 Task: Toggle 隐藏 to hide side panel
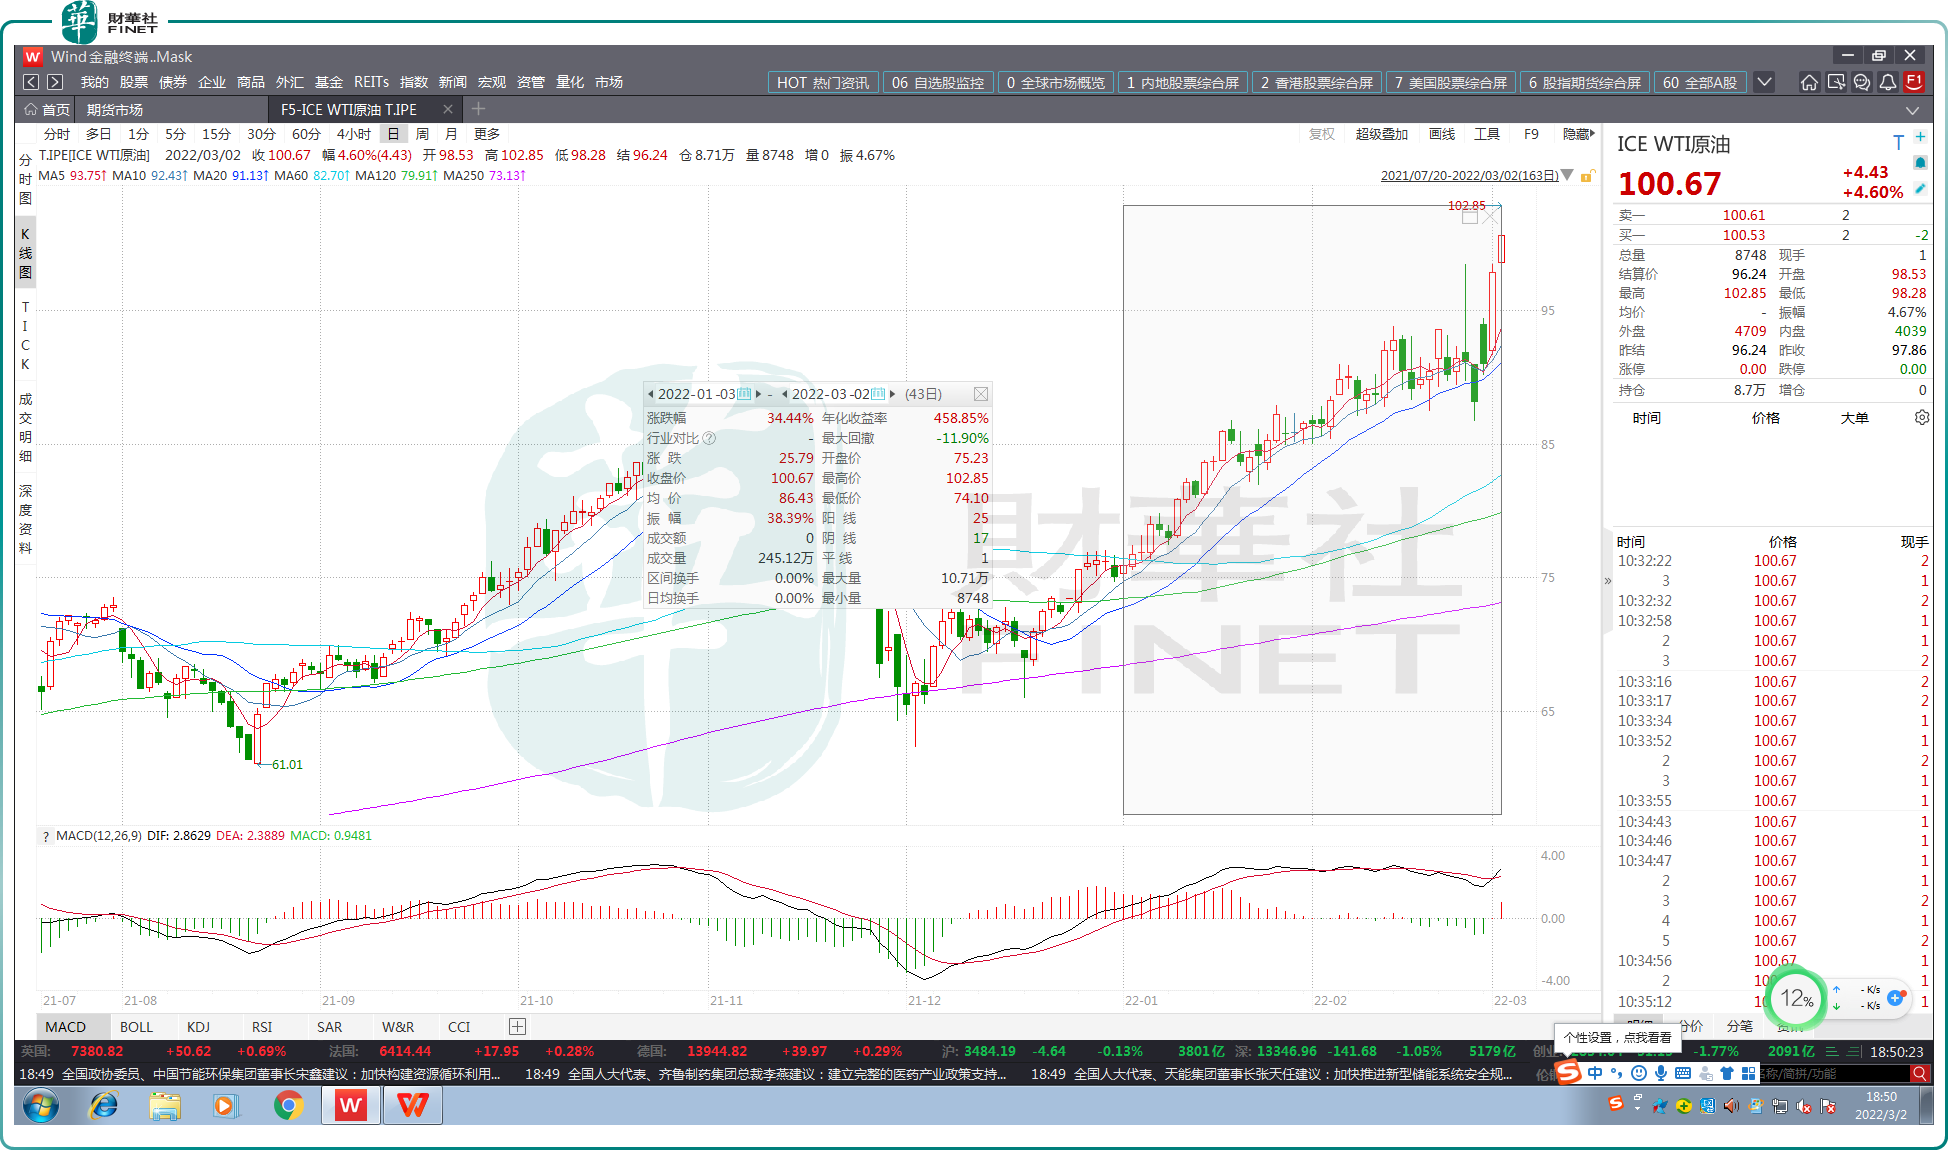[1578, 134]
